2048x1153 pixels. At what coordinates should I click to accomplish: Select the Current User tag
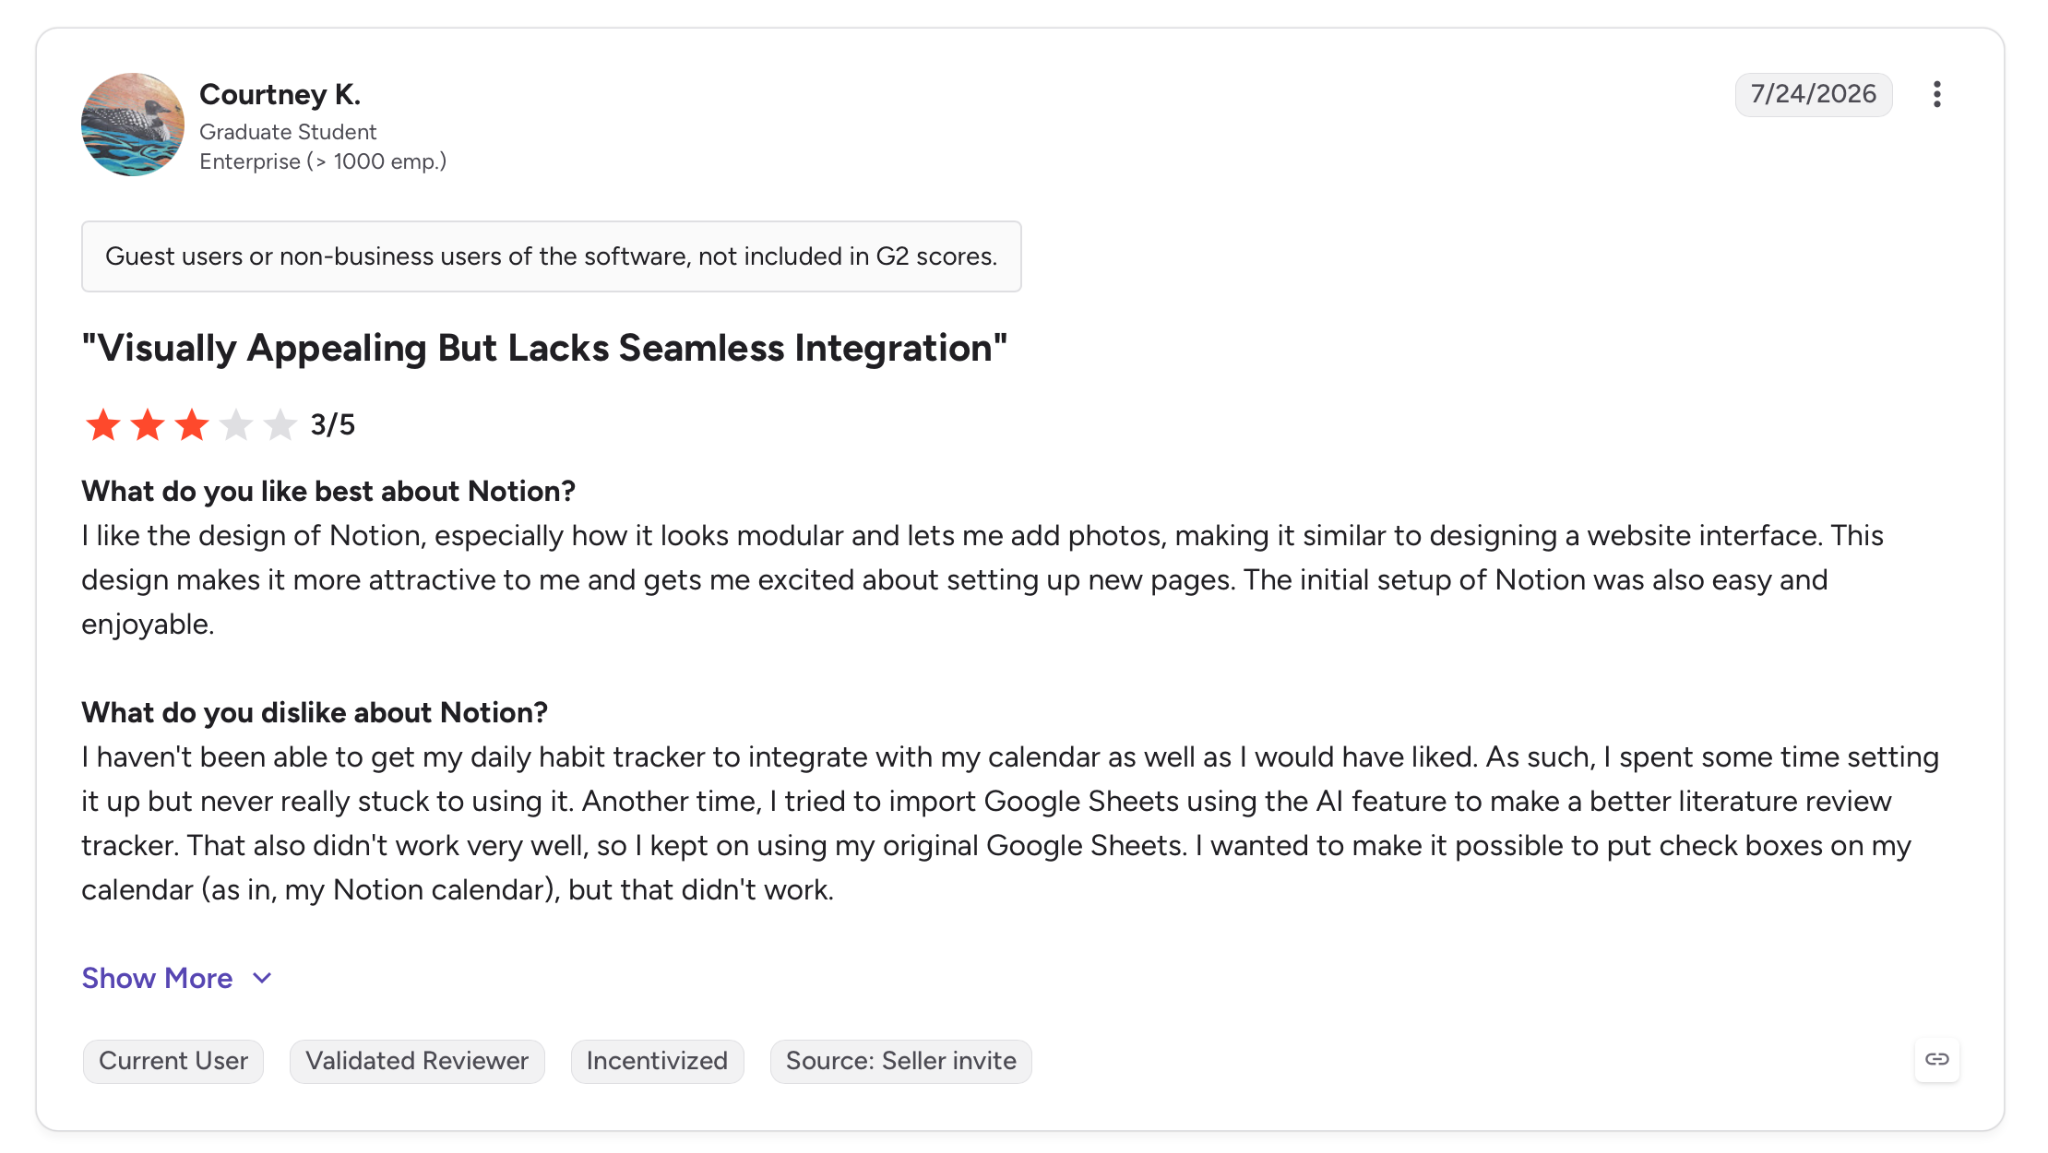(x=173, y=1061)
